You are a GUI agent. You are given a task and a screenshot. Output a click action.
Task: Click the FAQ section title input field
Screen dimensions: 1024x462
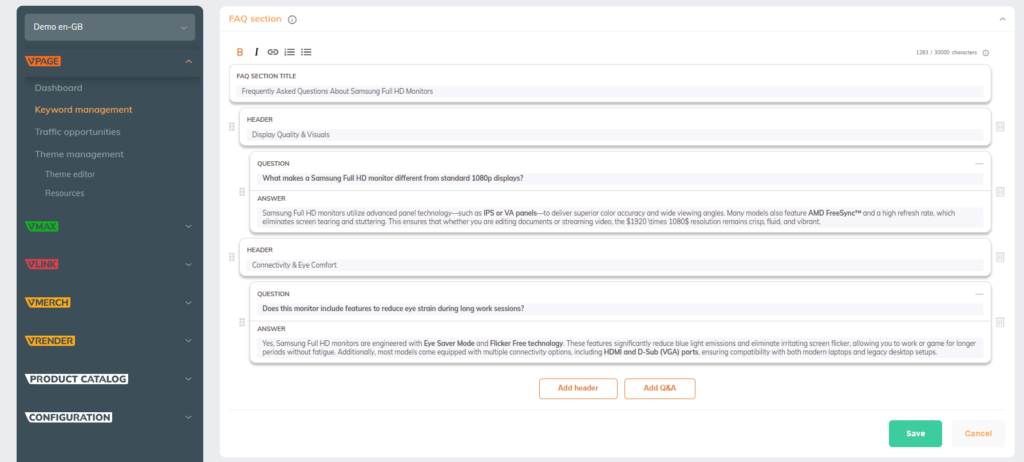point(610,91)
